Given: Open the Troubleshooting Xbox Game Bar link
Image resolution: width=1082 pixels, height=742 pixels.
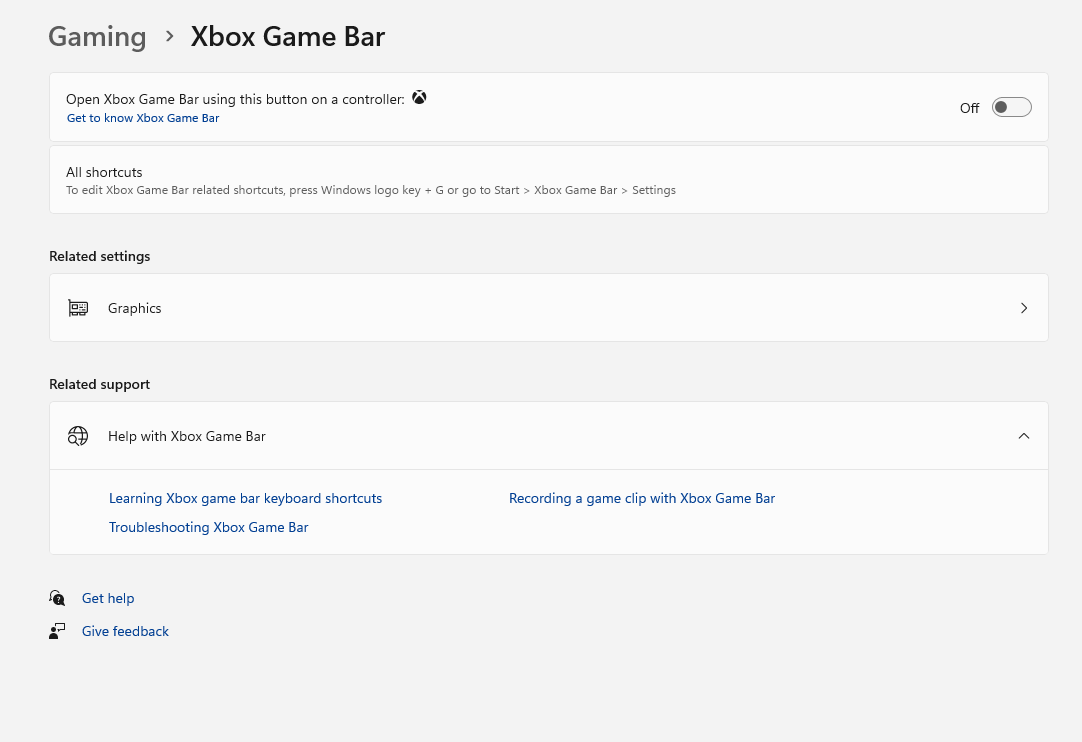Looking at the screenshot, I should point(209,527).
